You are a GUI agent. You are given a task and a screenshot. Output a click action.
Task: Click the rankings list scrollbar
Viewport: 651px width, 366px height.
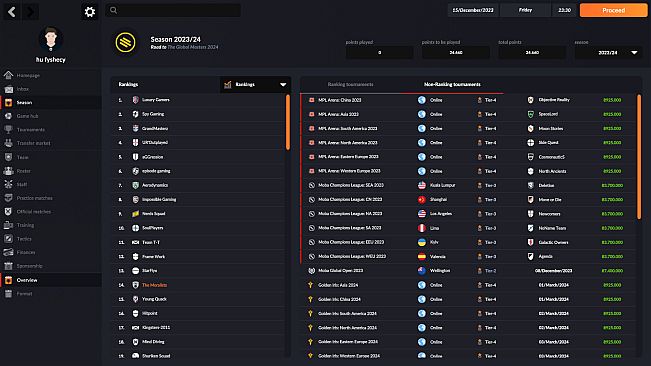[287, 122]
